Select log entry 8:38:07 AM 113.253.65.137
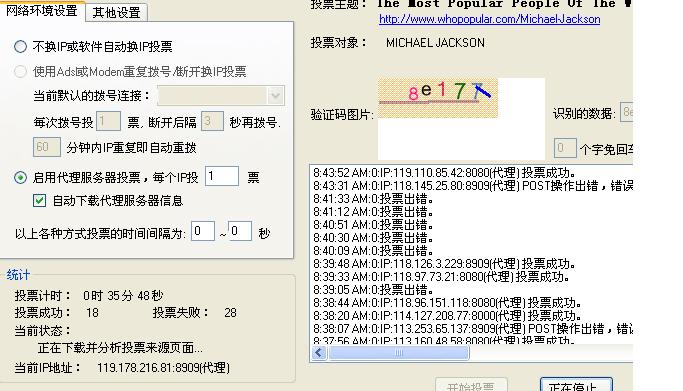The image size is (683, 391). click(473, 329)
